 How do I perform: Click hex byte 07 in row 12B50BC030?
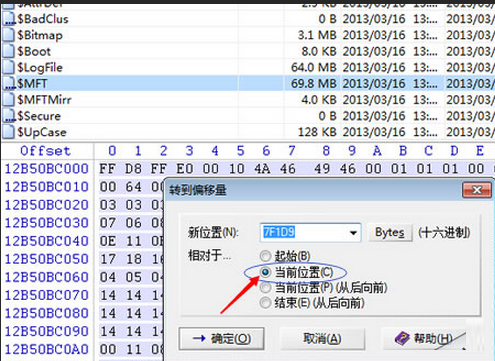coord(108,223)
